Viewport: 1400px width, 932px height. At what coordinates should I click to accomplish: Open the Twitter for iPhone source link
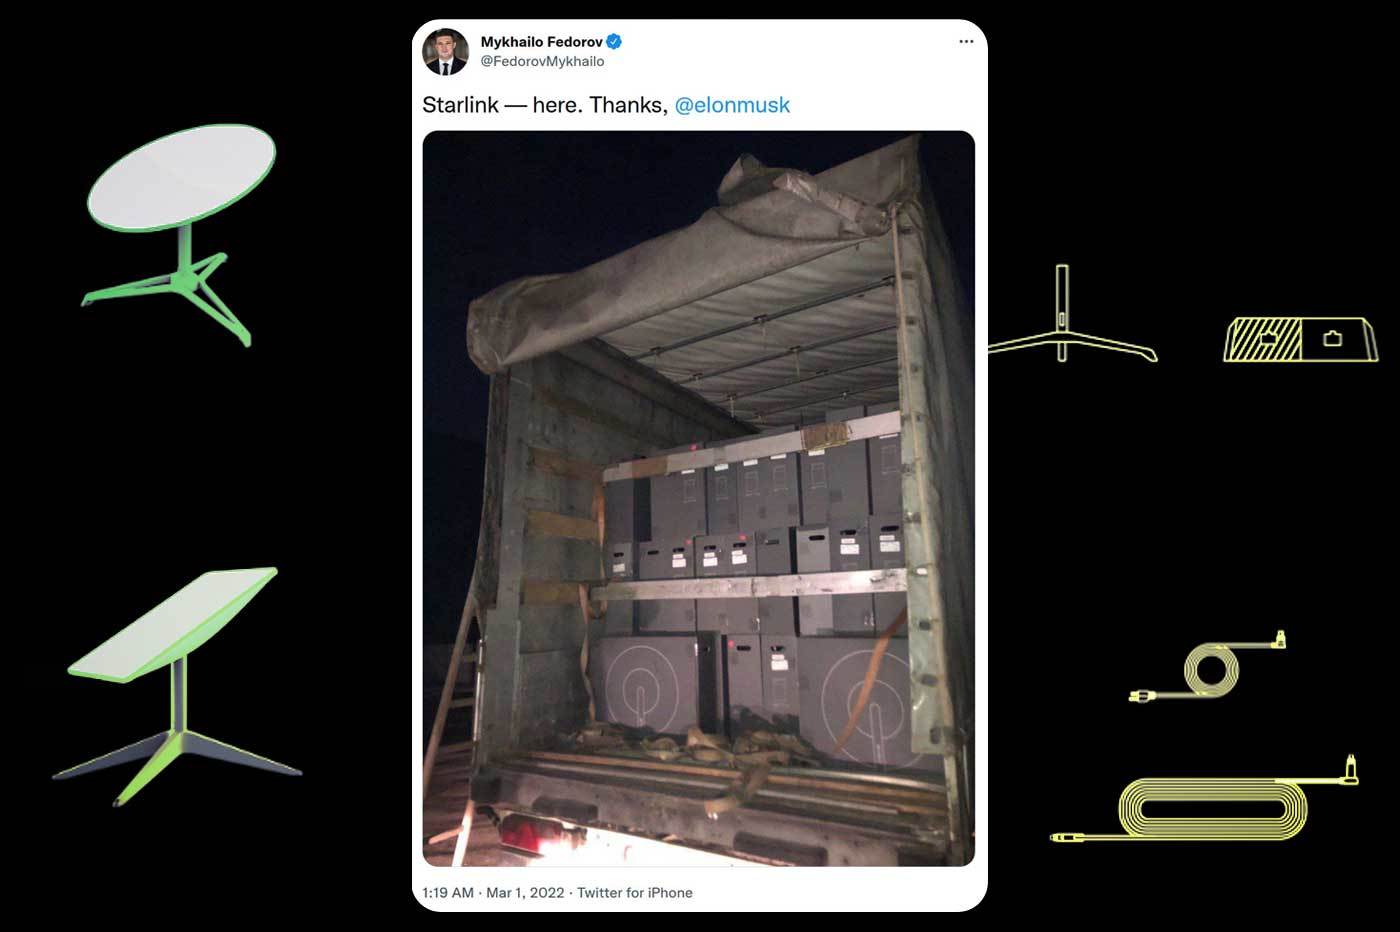click(635, 892)
